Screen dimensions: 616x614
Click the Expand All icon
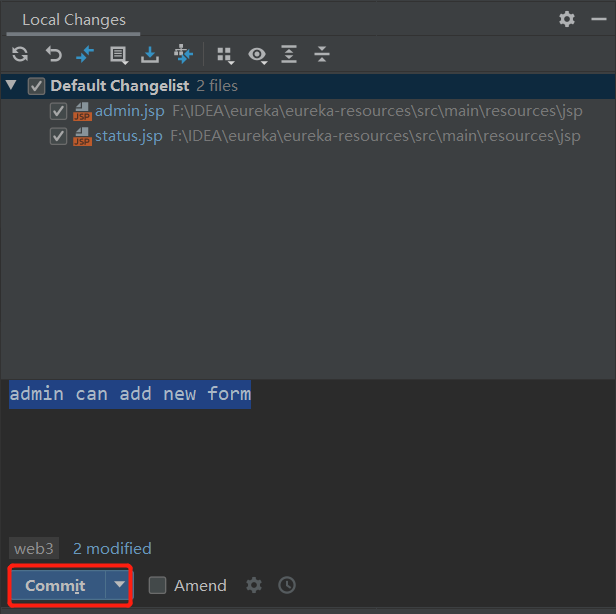[289, 54]
